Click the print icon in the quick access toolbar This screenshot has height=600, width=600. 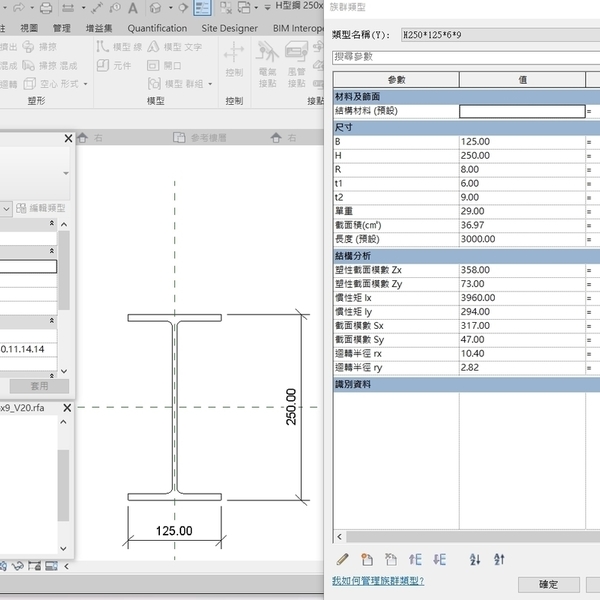(46, 8)
